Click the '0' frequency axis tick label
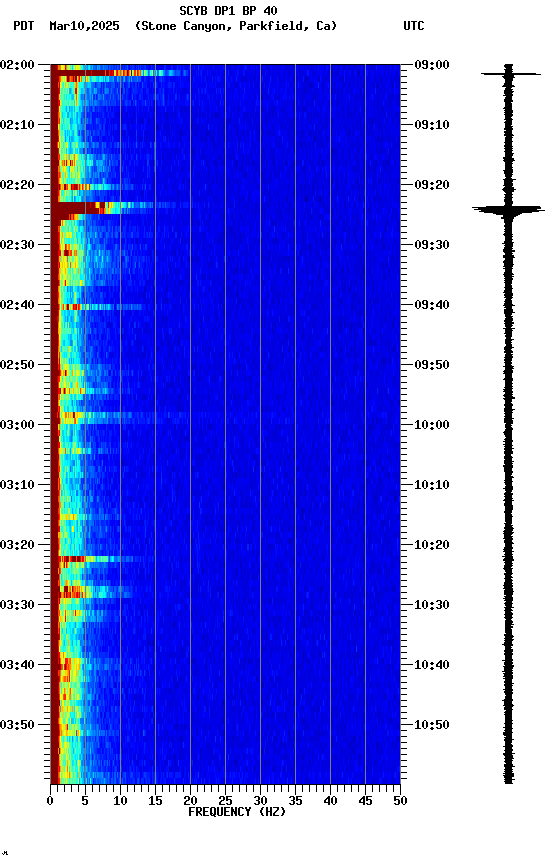Image resolution: width=552 pixels, height=864 pixels. coord(50,801)
